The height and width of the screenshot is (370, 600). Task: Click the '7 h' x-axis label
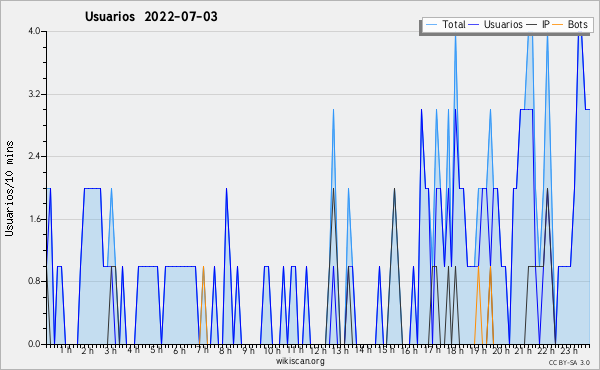202,350
